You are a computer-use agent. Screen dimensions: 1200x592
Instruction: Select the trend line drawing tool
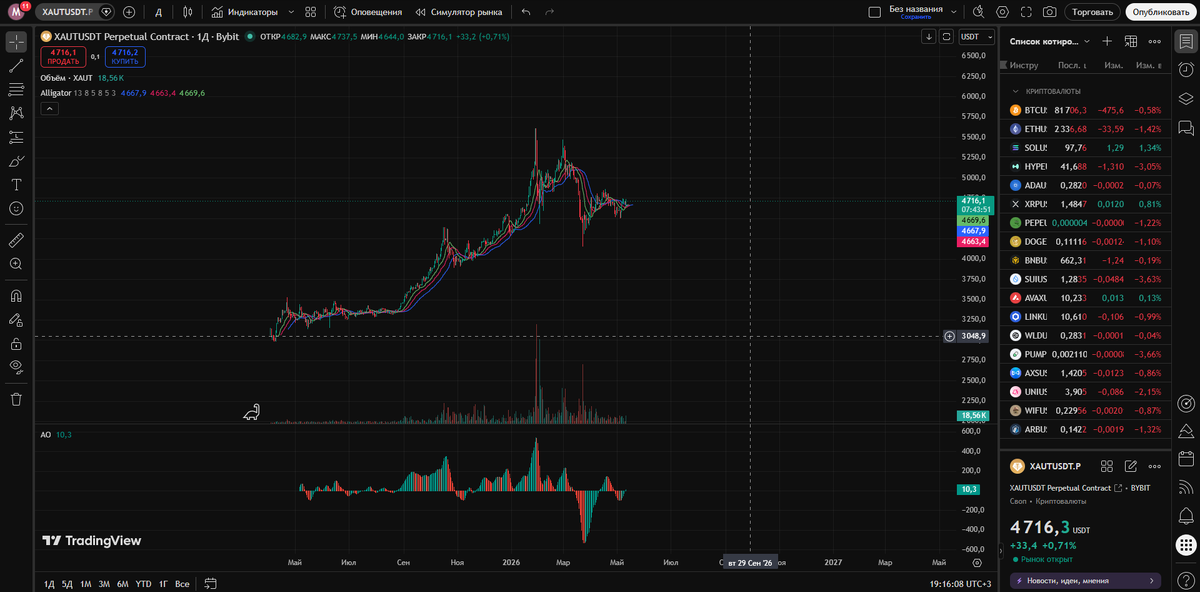pyautogui.click(x=16, y=66)
